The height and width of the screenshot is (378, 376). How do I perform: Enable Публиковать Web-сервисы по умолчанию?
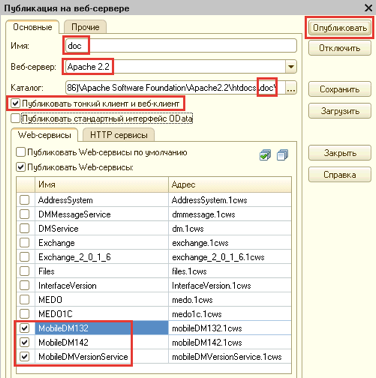point(21,152)
